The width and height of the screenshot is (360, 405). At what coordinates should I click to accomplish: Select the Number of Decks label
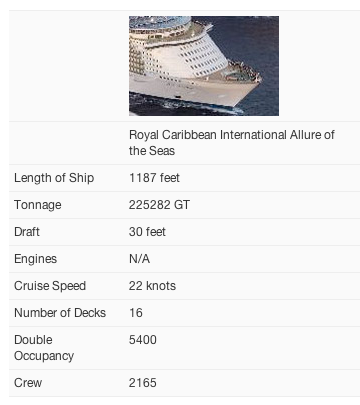[60, 313]
